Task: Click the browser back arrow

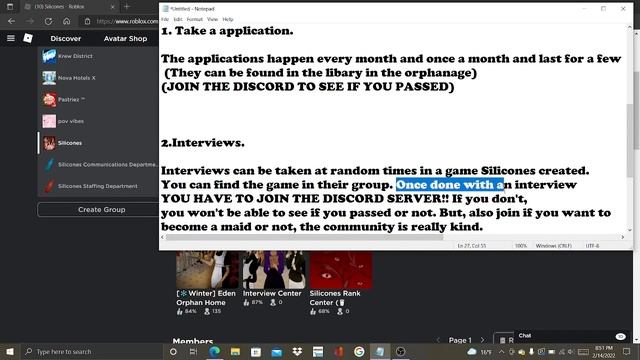Action: click(x=11, y=21)
